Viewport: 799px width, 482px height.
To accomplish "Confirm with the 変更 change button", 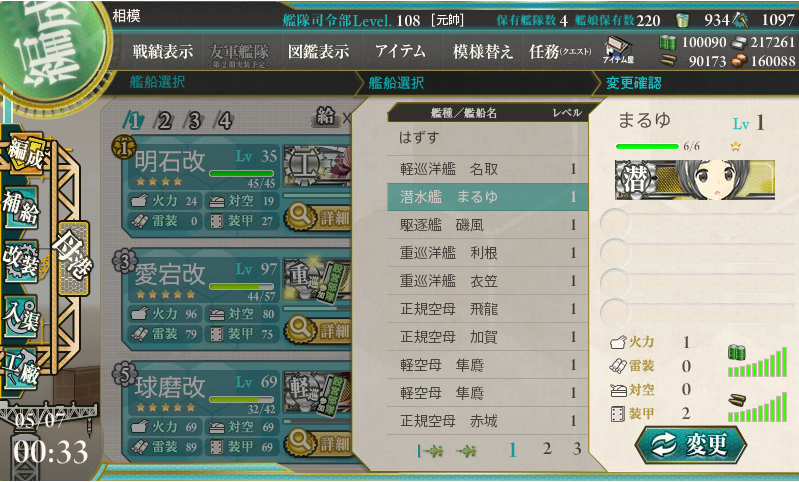I will [x=690, y=445].
